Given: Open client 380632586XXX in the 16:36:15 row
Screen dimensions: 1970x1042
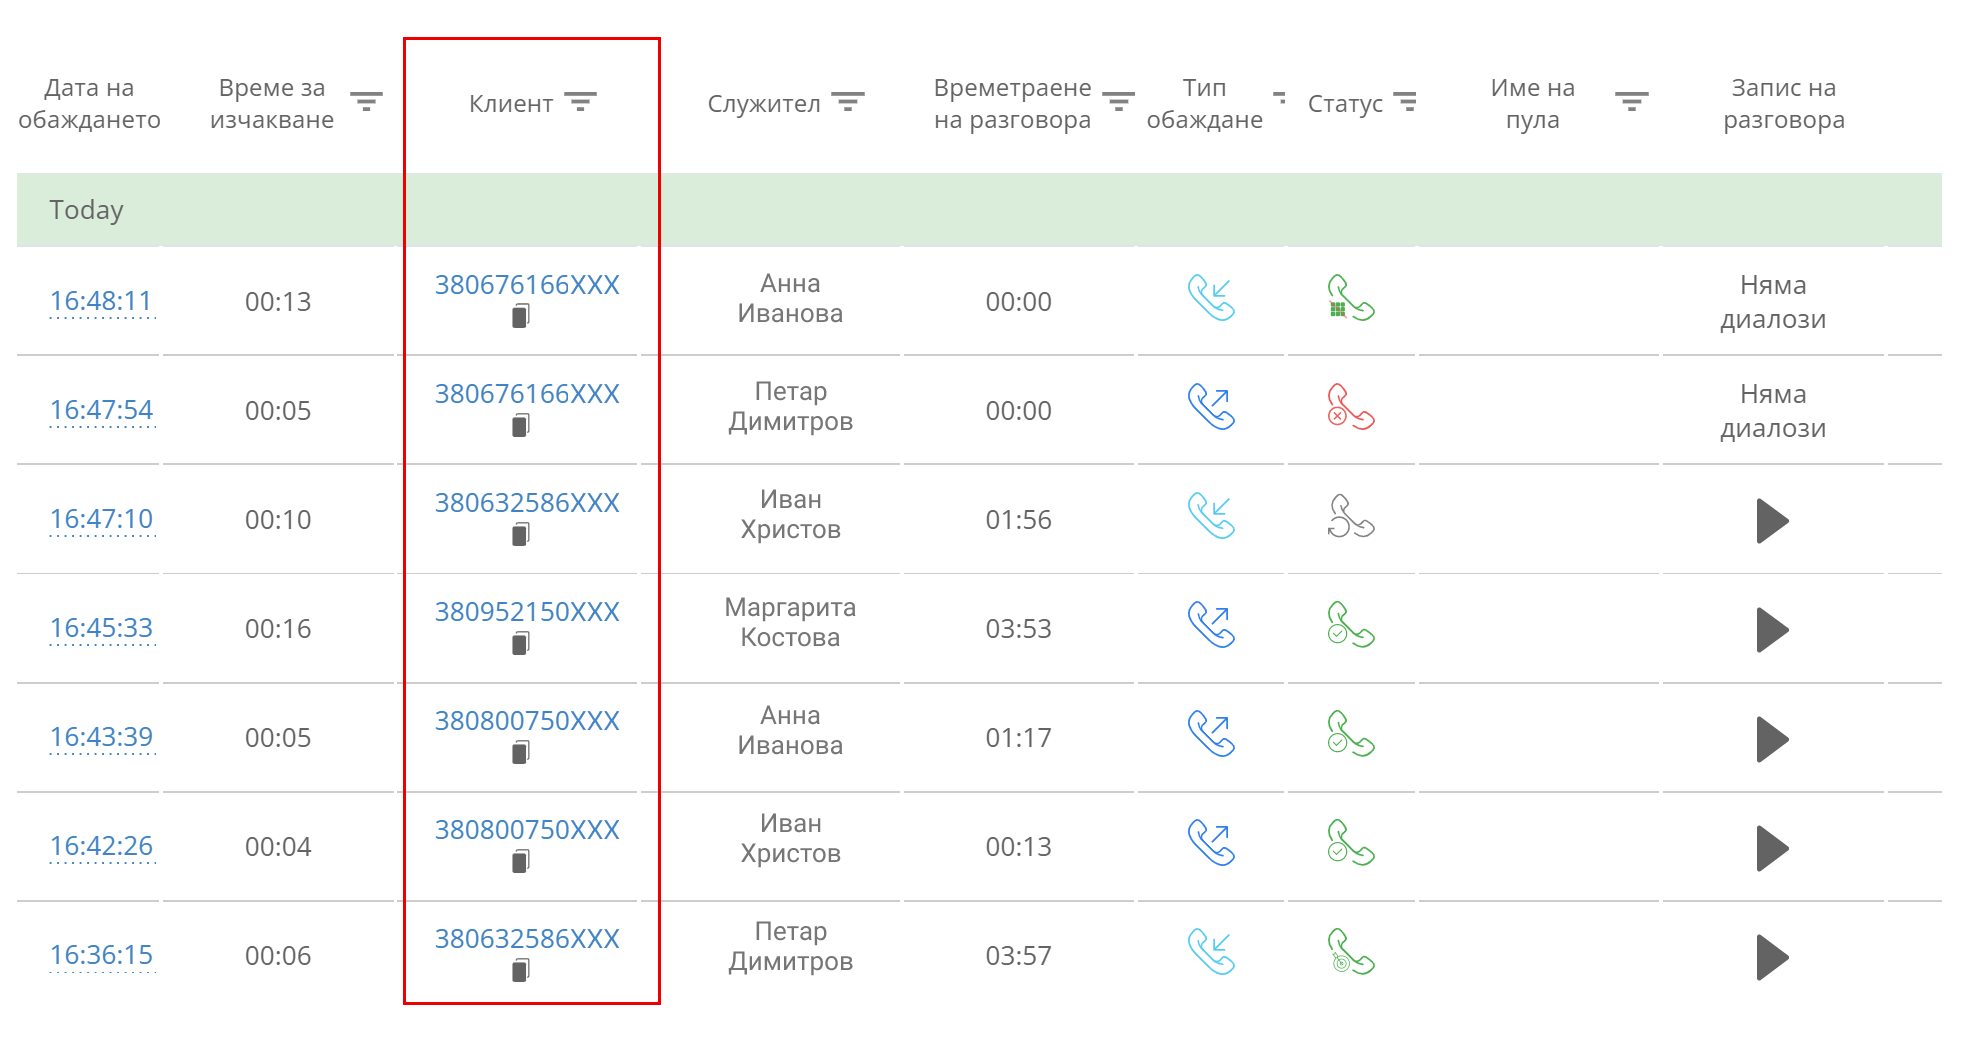Looking at the screenshot, I should [527, 939].
